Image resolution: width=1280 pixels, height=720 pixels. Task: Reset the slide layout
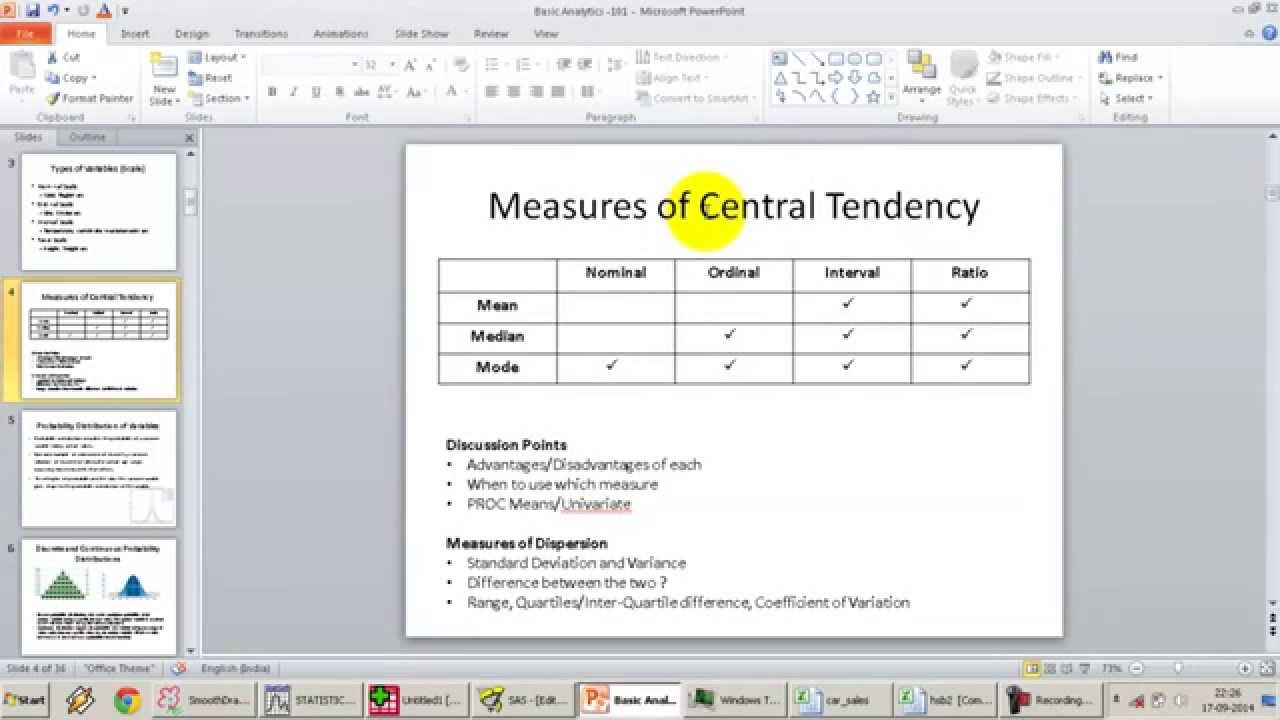(210, 78)
